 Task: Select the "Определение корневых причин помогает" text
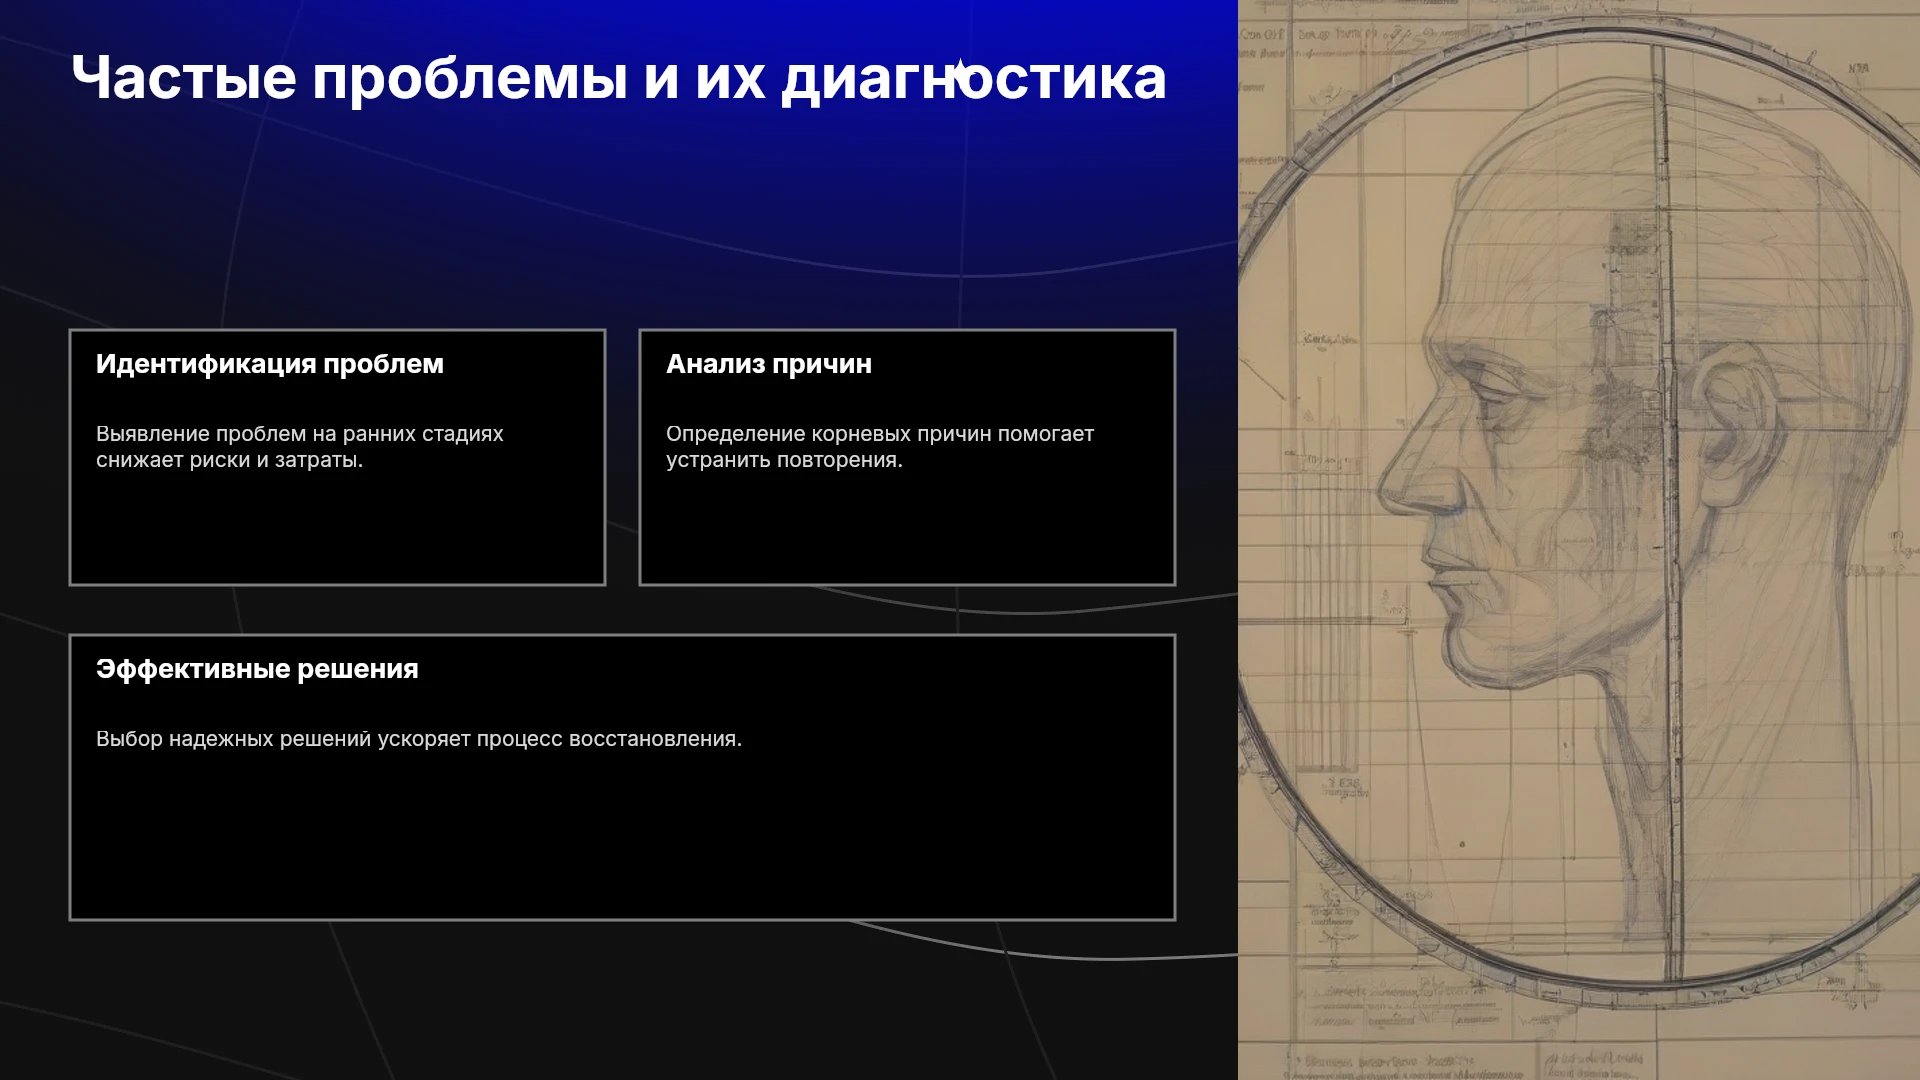click(880, 434)
